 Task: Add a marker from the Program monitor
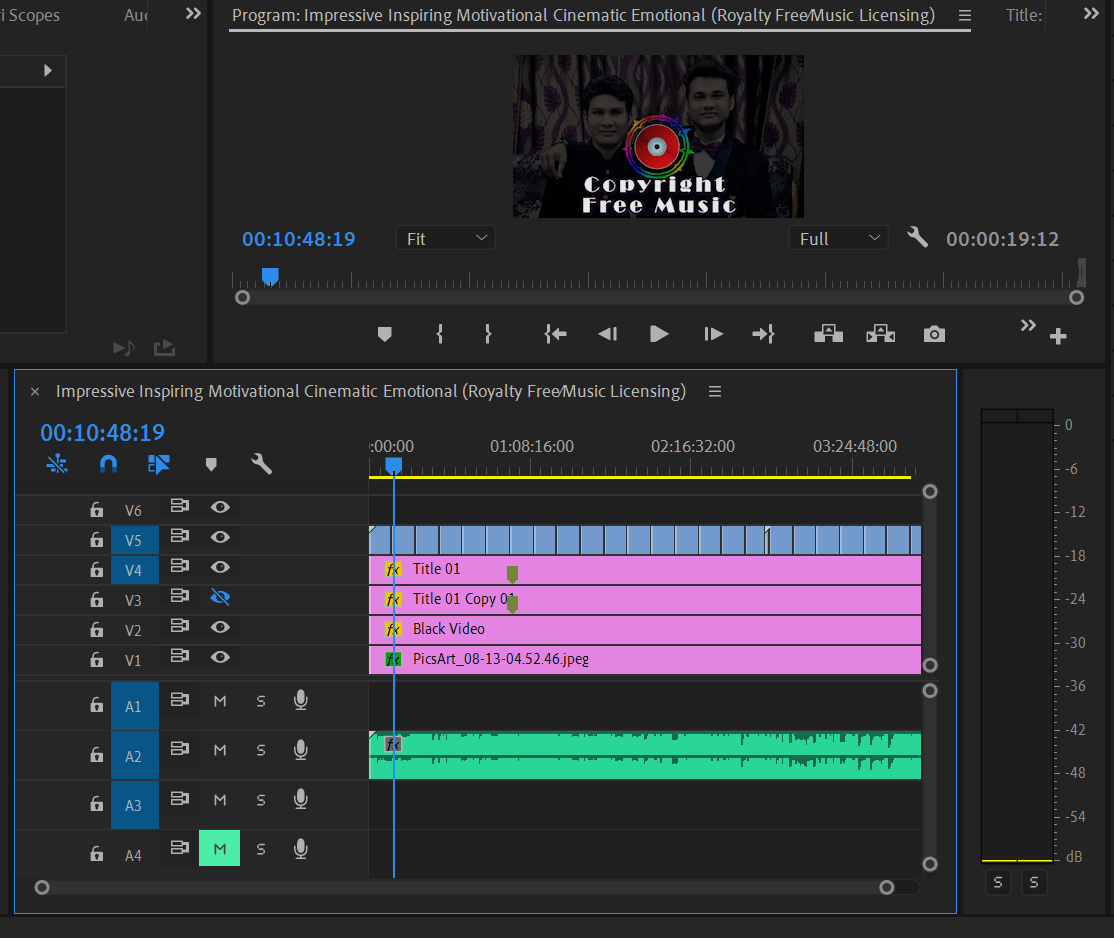385,334
